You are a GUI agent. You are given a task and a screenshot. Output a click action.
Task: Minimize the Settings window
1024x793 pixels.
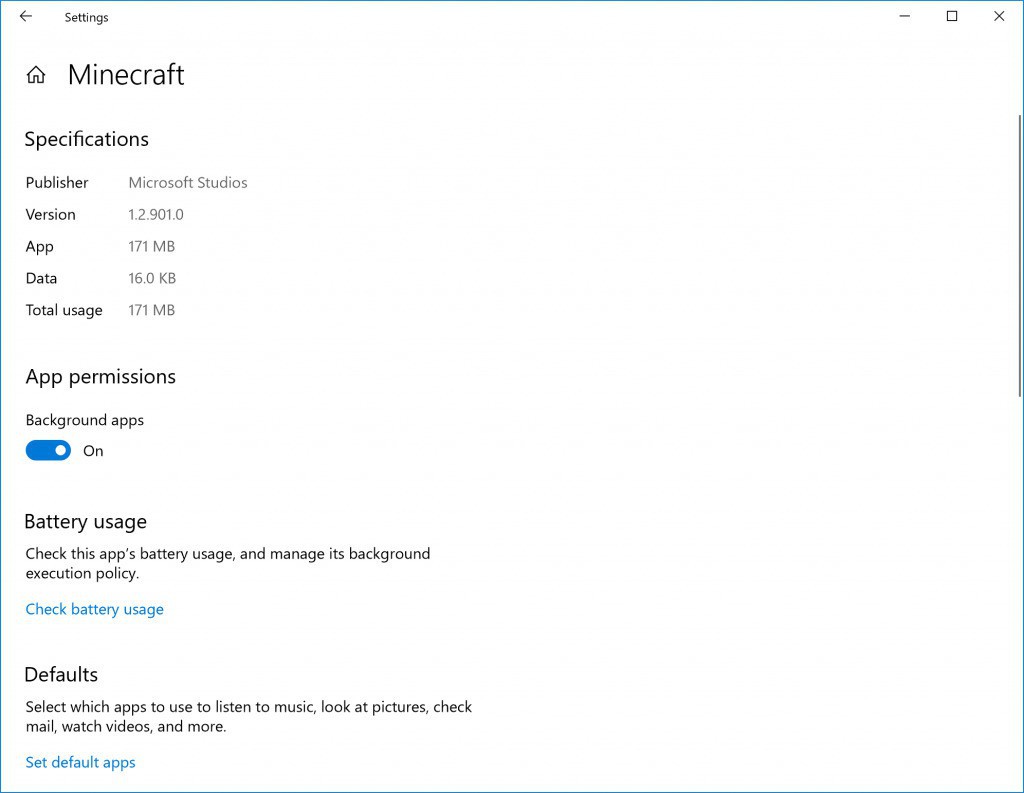tap(904, 16)
